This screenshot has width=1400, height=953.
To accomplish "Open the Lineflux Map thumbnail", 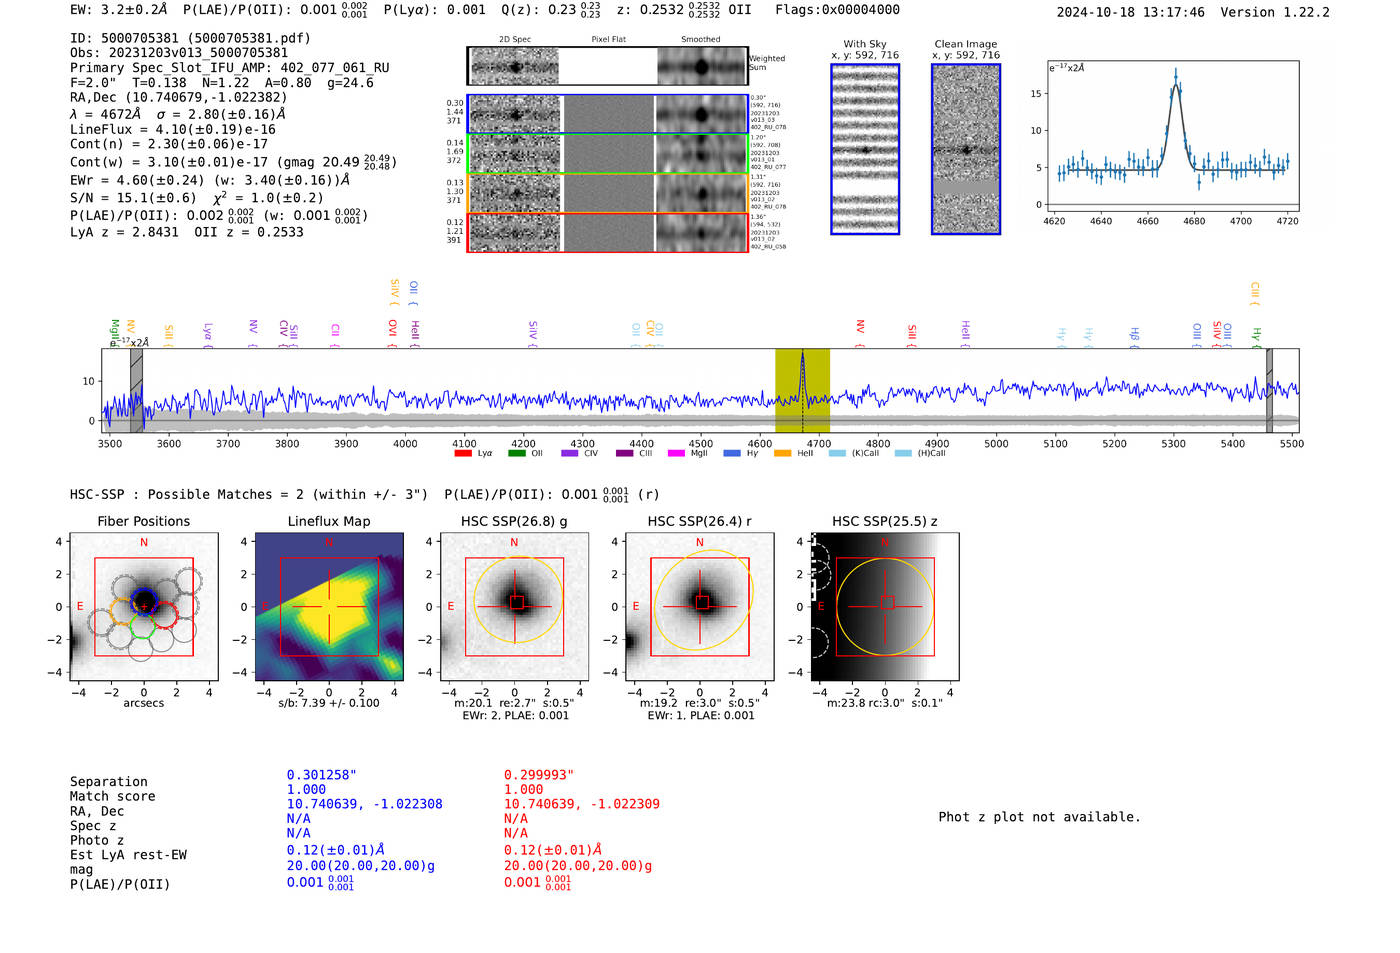I will pyautogui.click(x=329, y=607).
